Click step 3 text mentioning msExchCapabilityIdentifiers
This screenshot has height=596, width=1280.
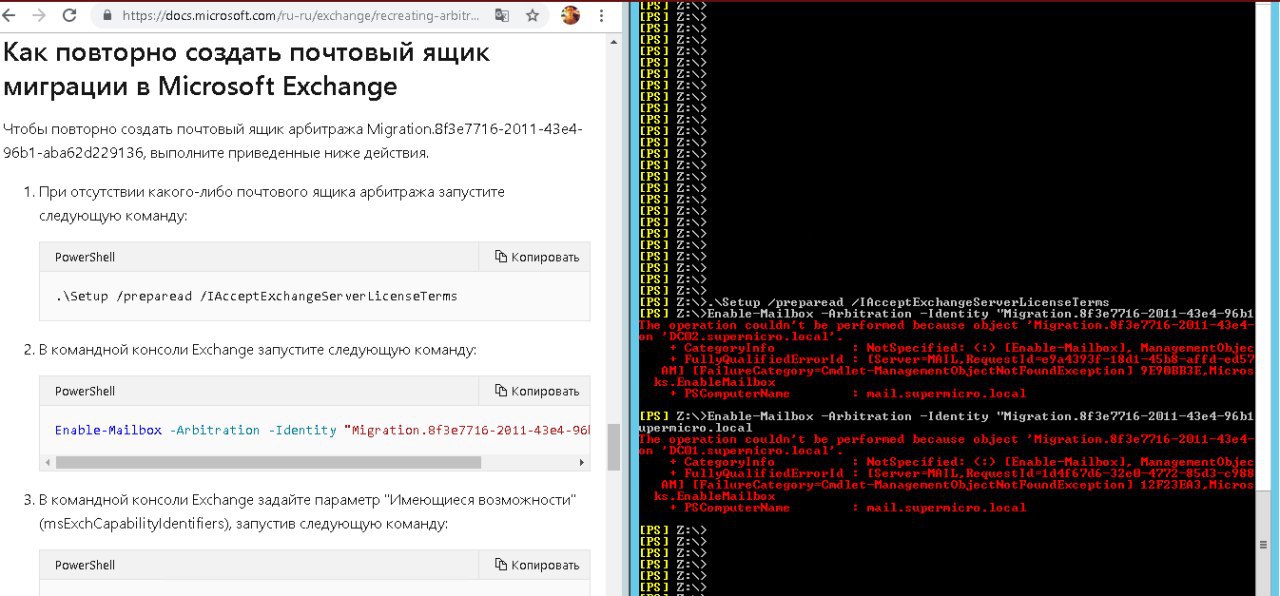coord(308,510)
